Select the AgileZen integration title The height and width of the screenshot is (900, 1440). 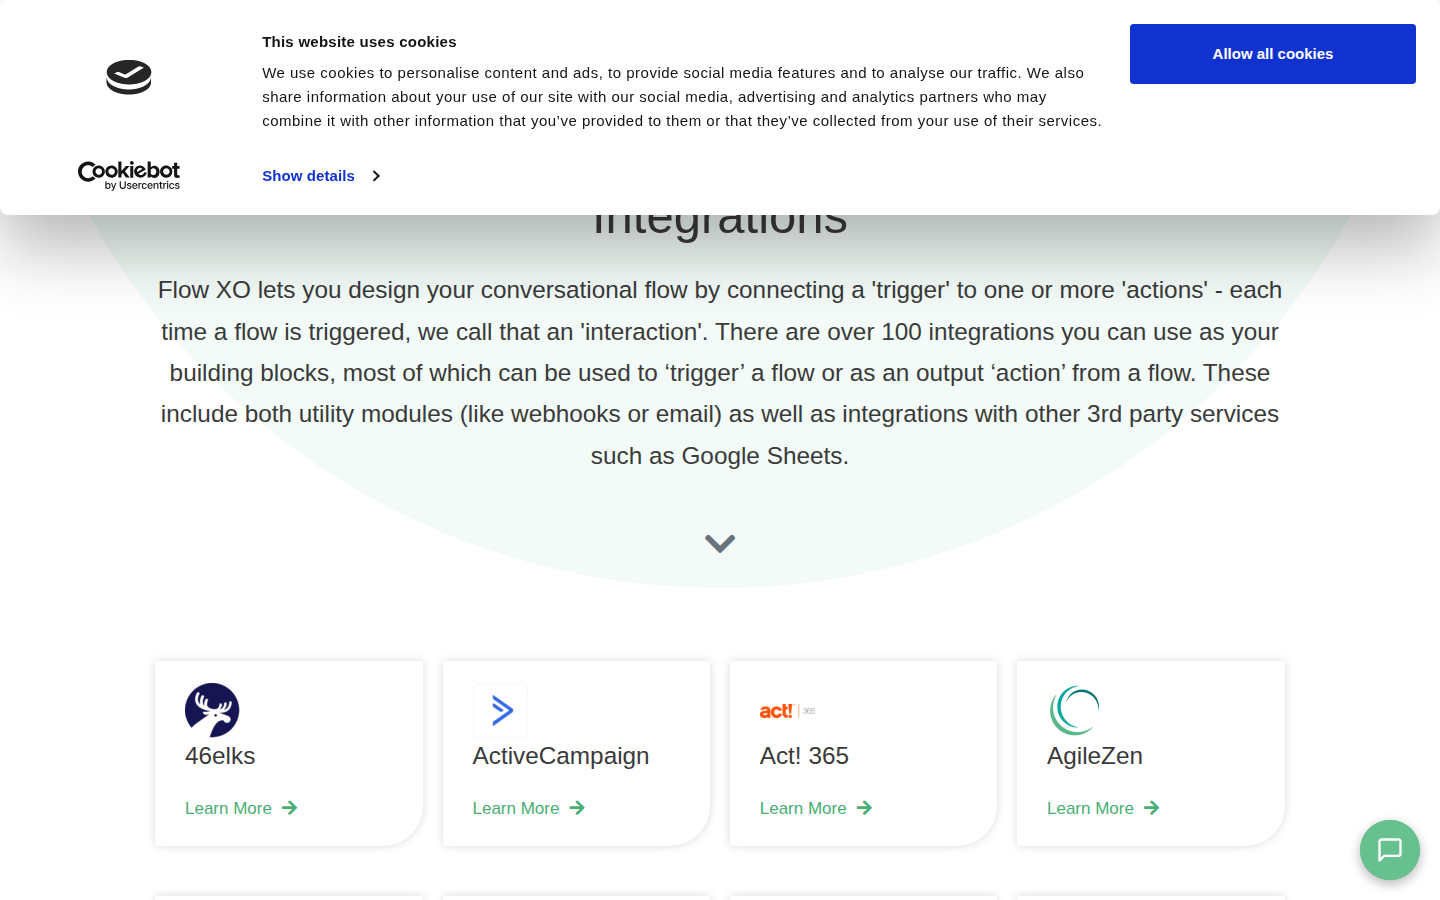(1094, 756)
